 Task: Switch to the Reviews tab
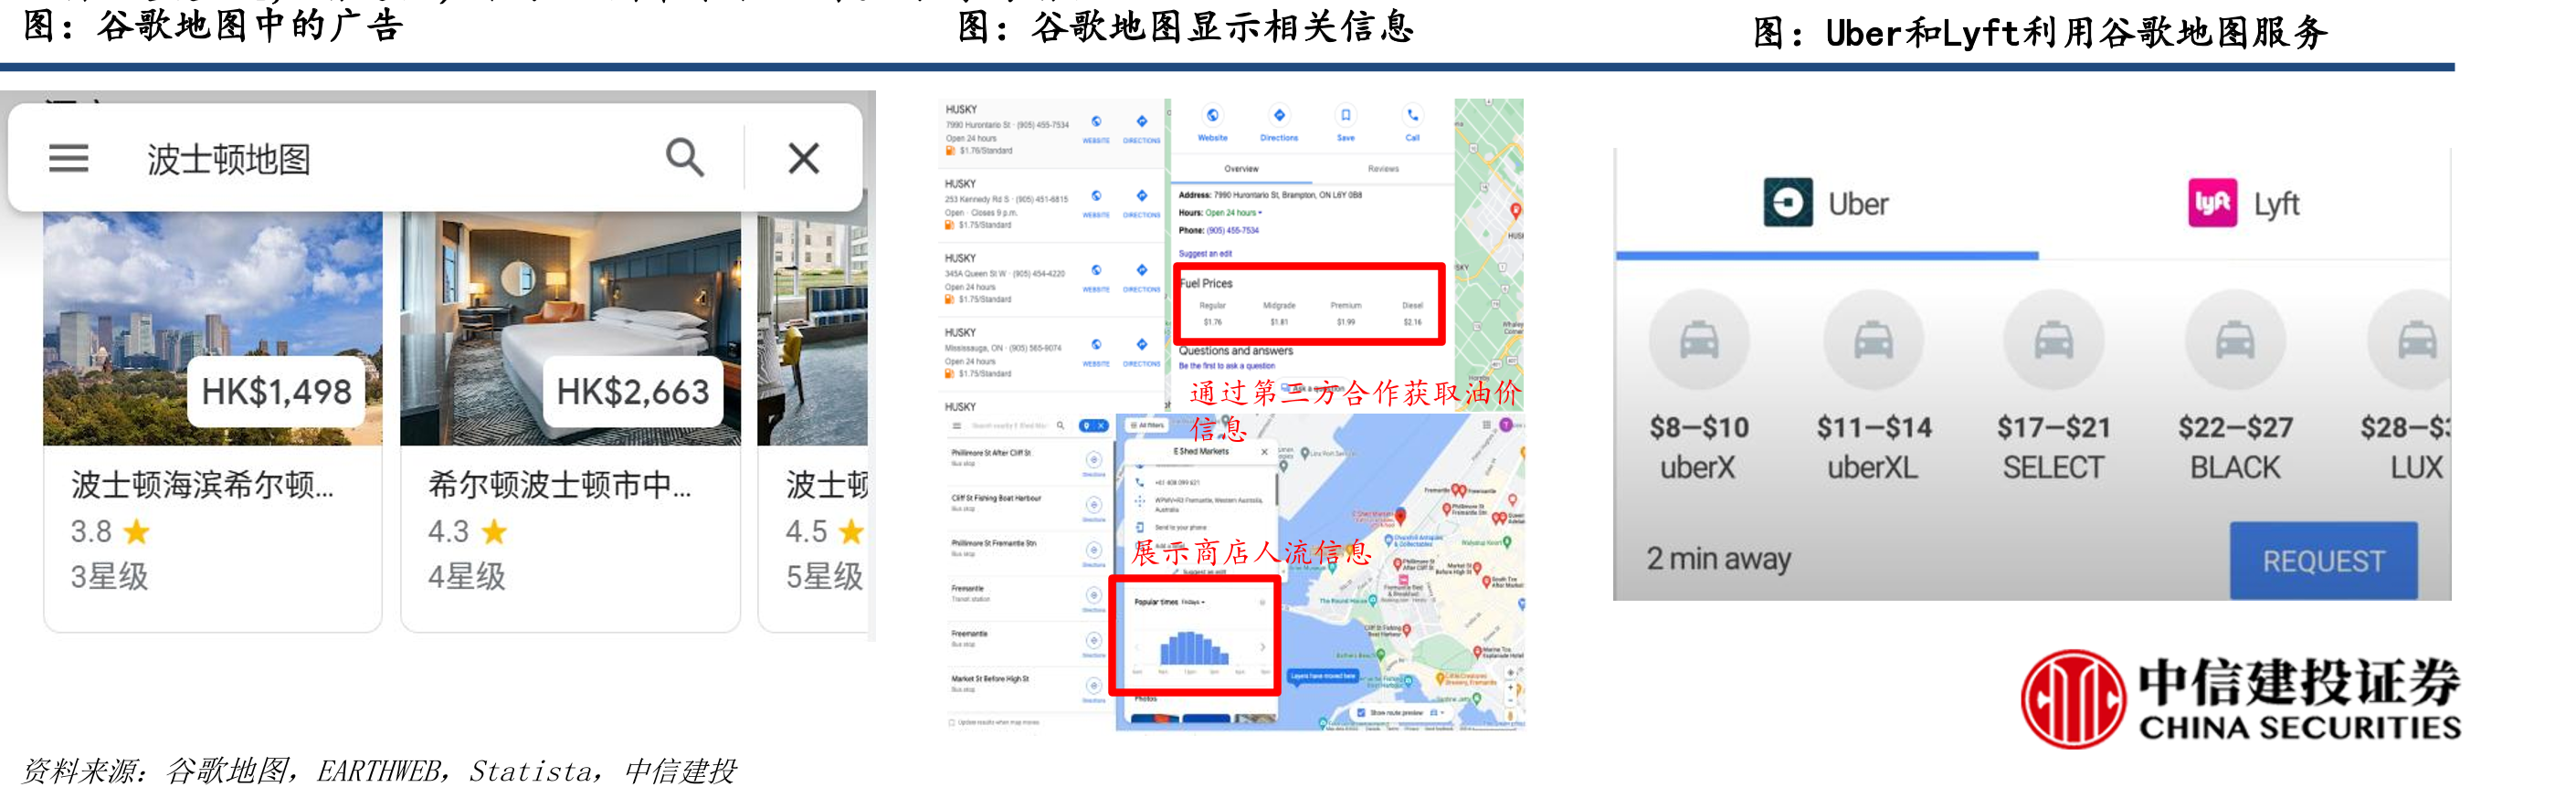(x=1383, y=169)
